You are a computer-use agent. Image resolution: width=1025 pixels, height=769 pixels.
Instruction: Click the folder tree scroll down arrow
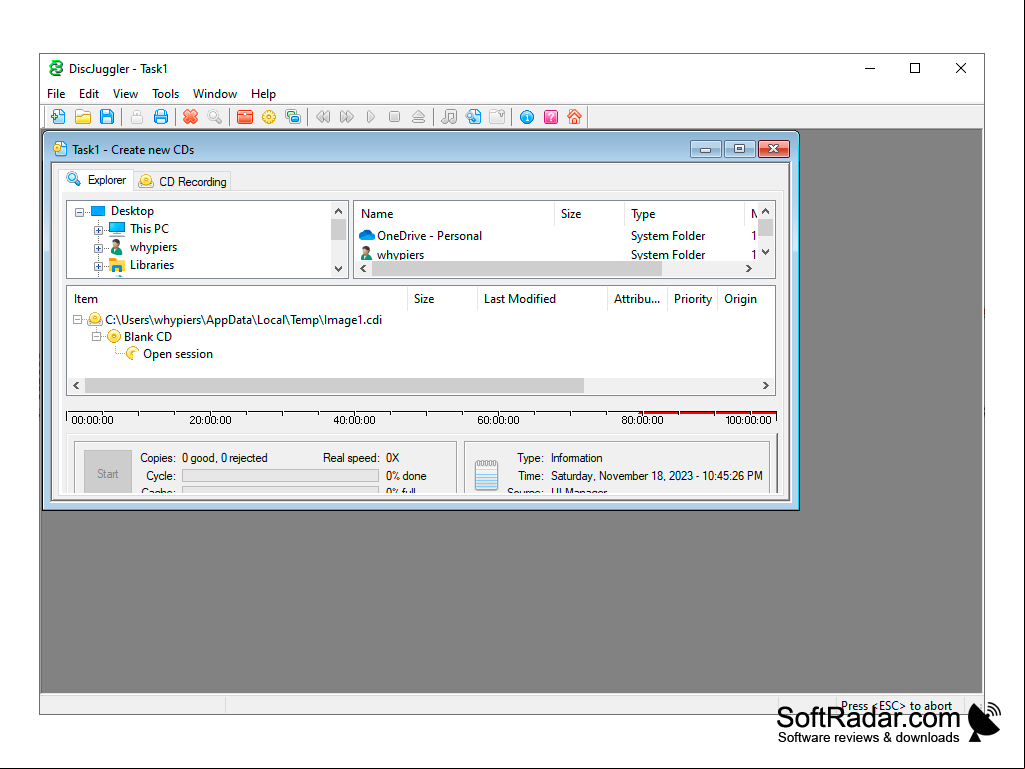[x=338, y=268]
